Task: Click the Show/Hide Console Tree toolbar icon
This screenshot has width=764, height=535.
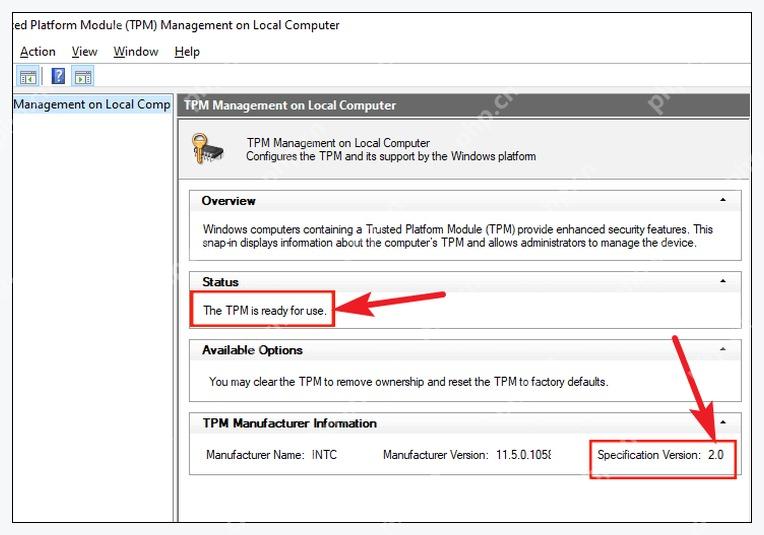Action: pos(28,76)
